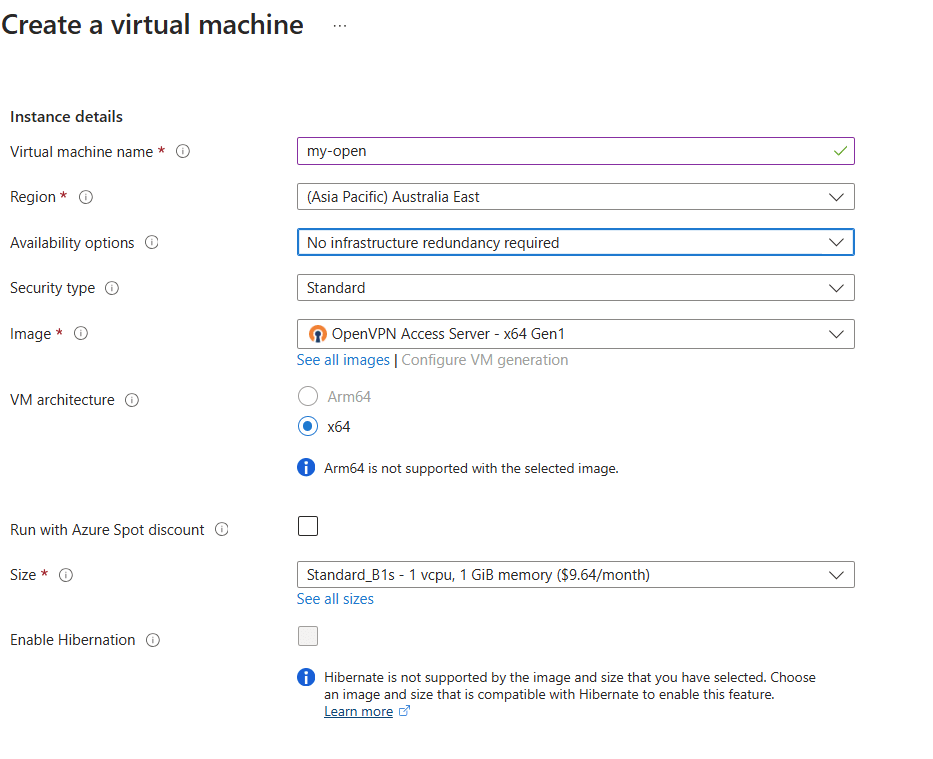Image resolution: width=933 pixels, height=759 pixels.
Task: Click the Arm64 is not supported message text
Action: pos(471,469)
